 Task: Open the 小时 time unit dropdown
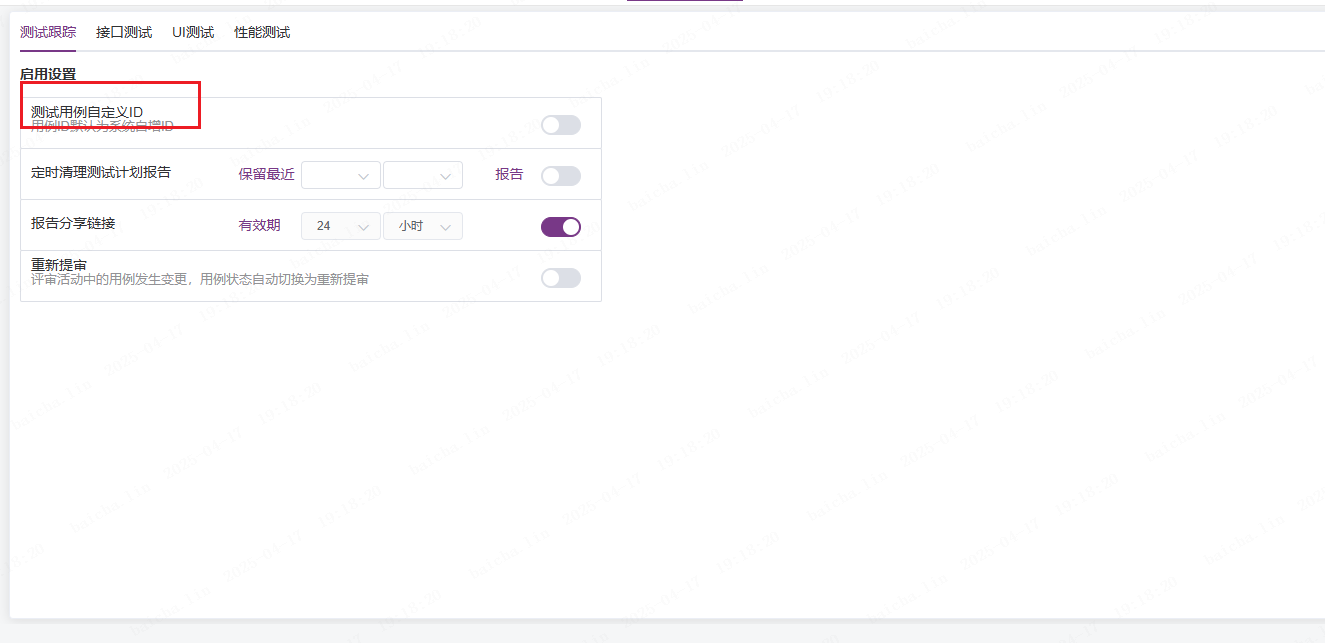click(423, 226)
